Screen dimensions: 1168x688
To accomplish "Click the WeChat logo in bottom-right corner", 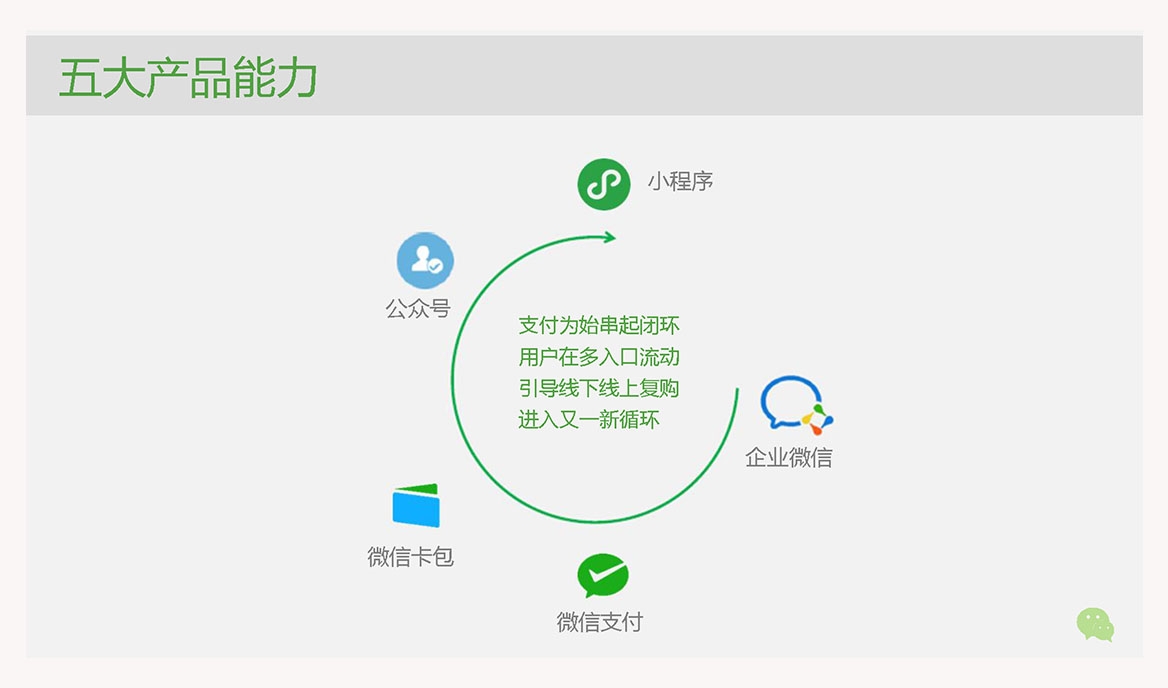I will point(1095,624).
